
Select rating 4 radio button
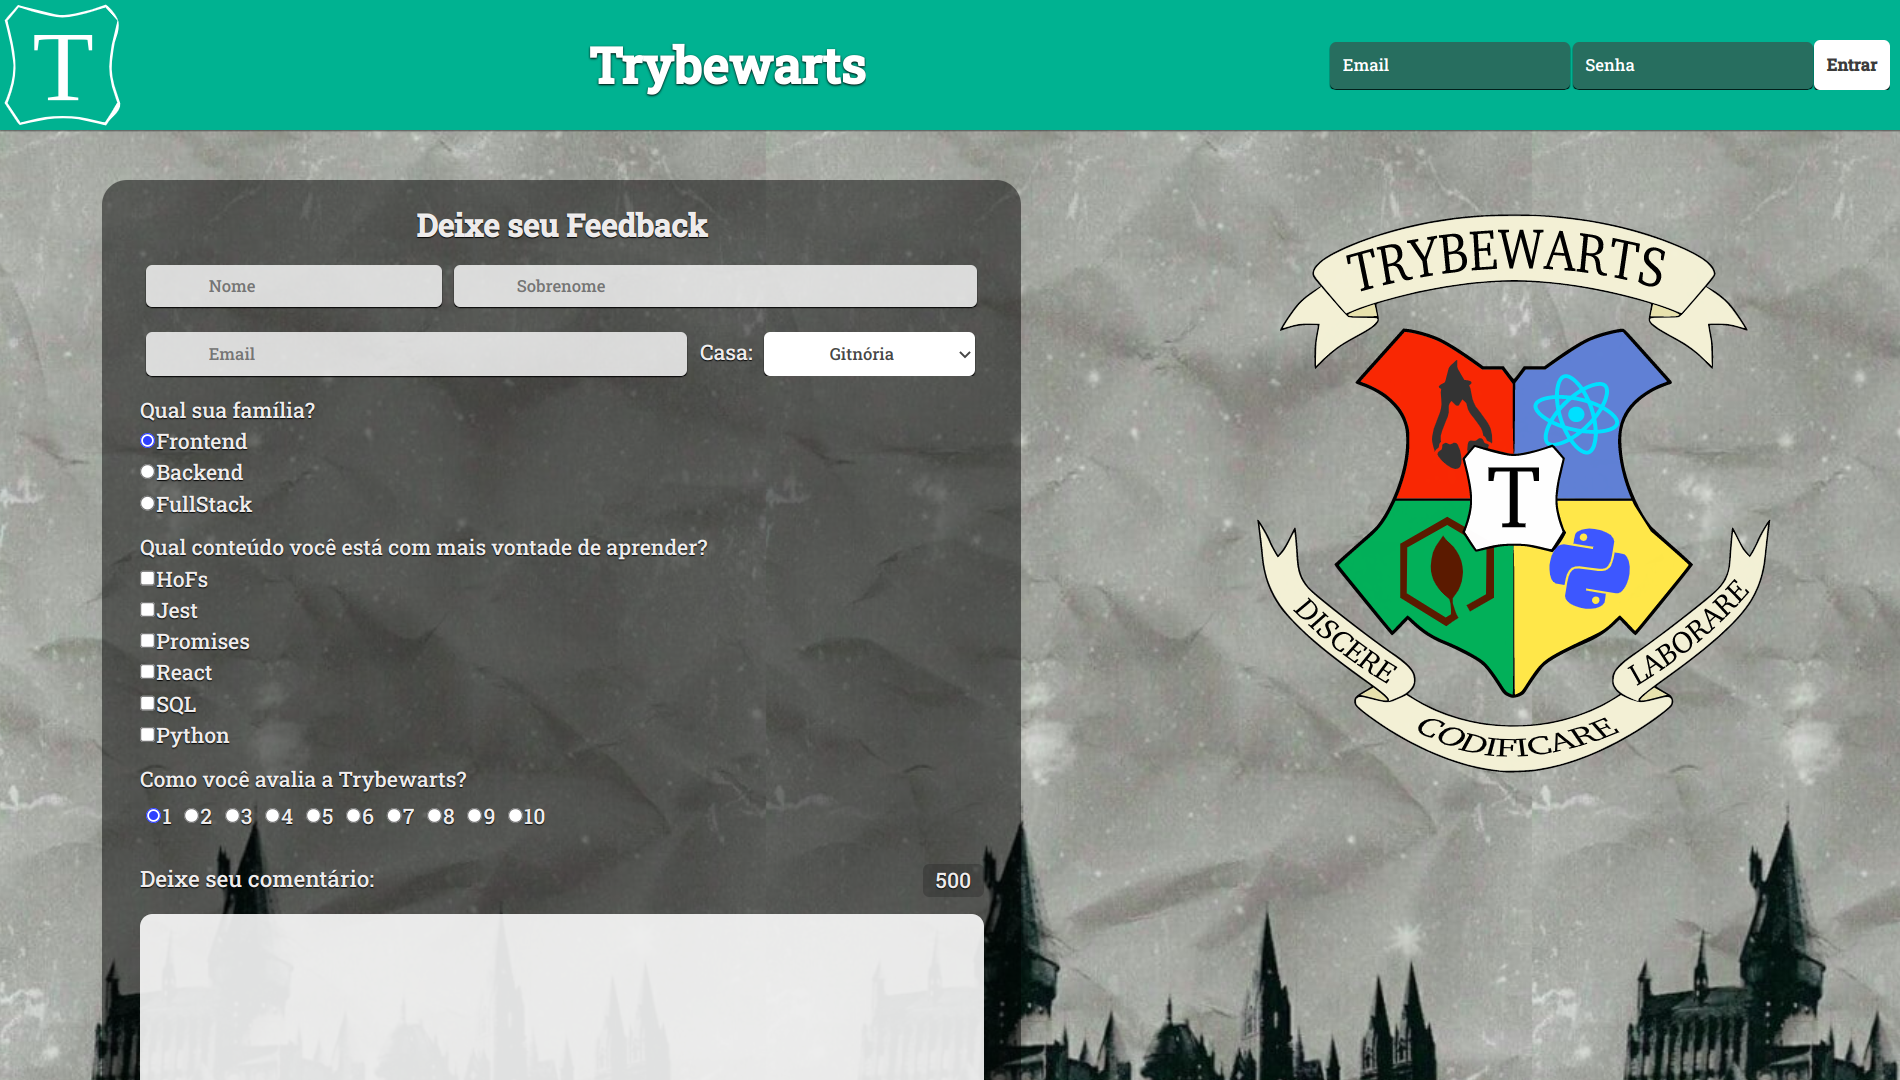coord(272,816)
